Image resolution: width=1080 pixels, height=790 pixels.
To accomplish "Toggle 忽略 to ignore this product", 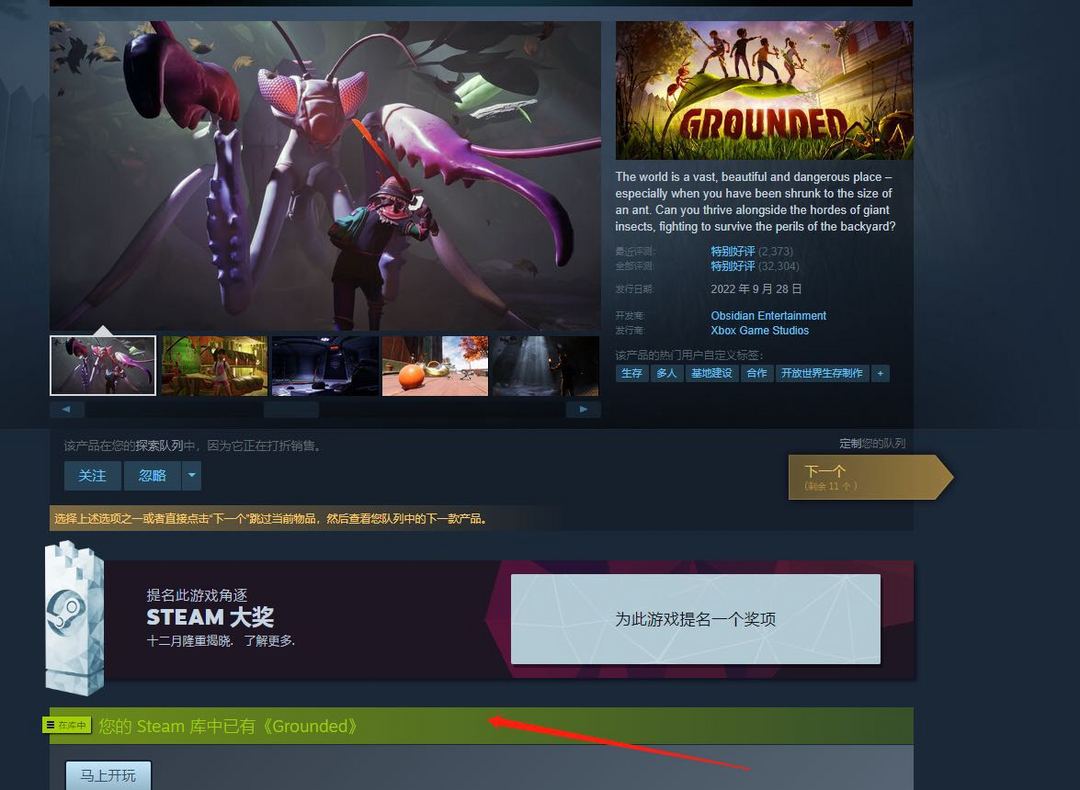I will point(152,475).
